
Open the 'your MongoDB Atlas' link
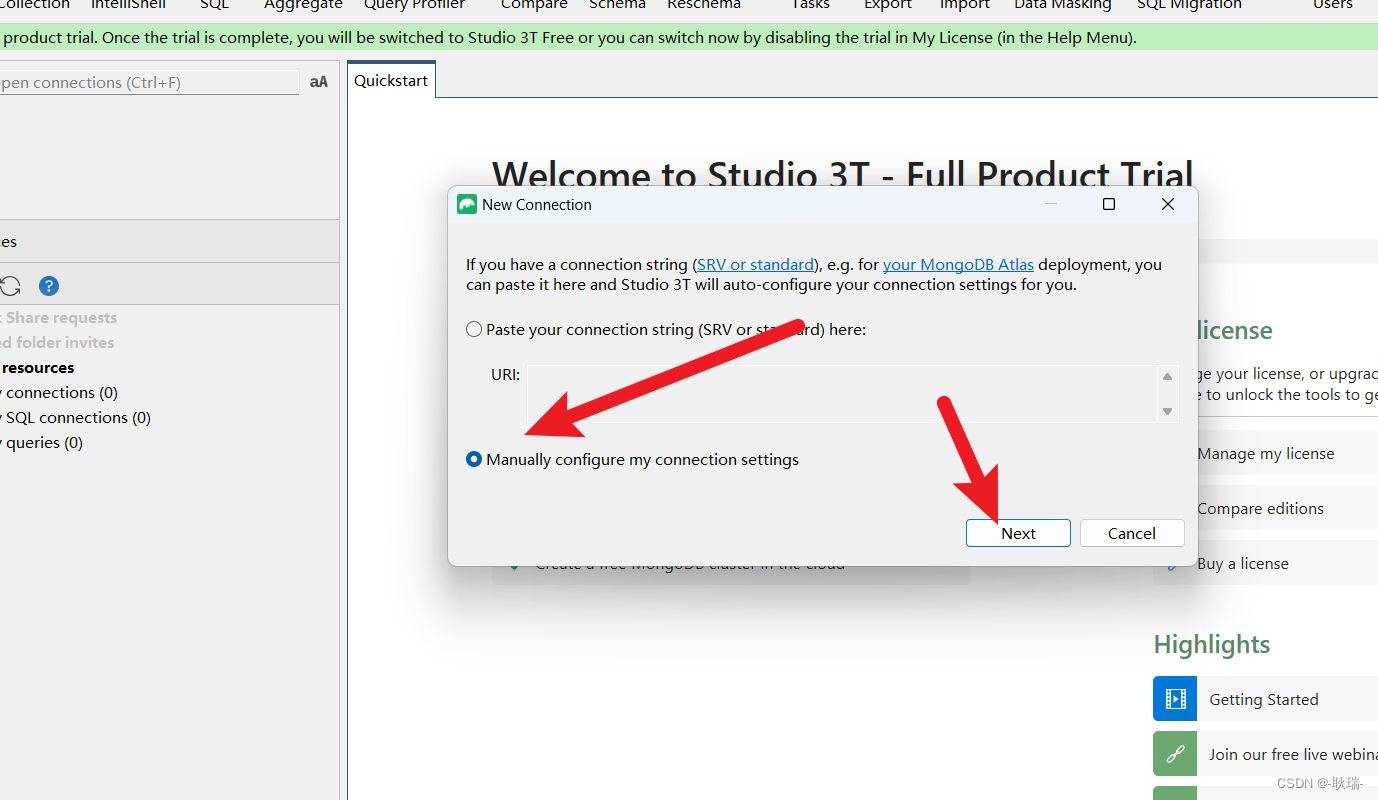[x=958, y=265]
